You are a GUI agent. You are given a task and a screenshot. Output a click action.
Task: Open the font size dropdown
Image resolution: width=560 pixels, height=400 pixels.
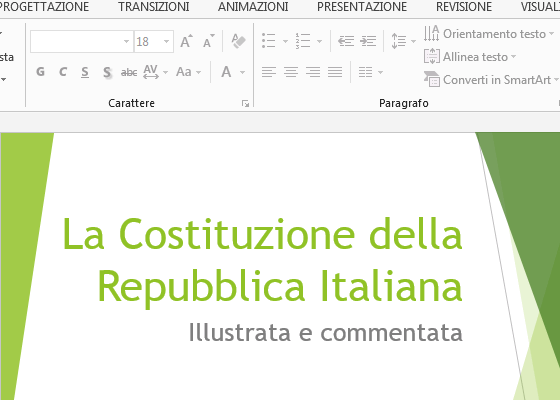tap(166, 41)
